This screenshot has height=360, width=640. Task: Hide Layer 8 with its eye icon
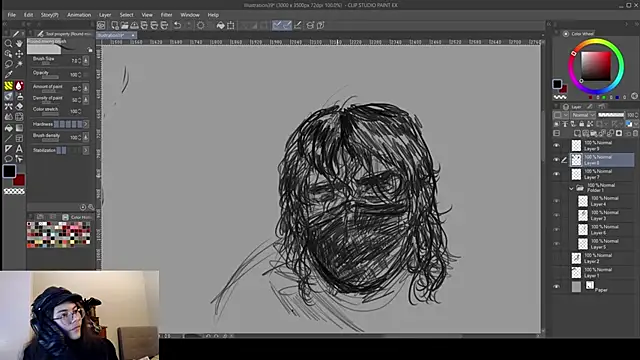pyautogui.click(x=556, y=160)
